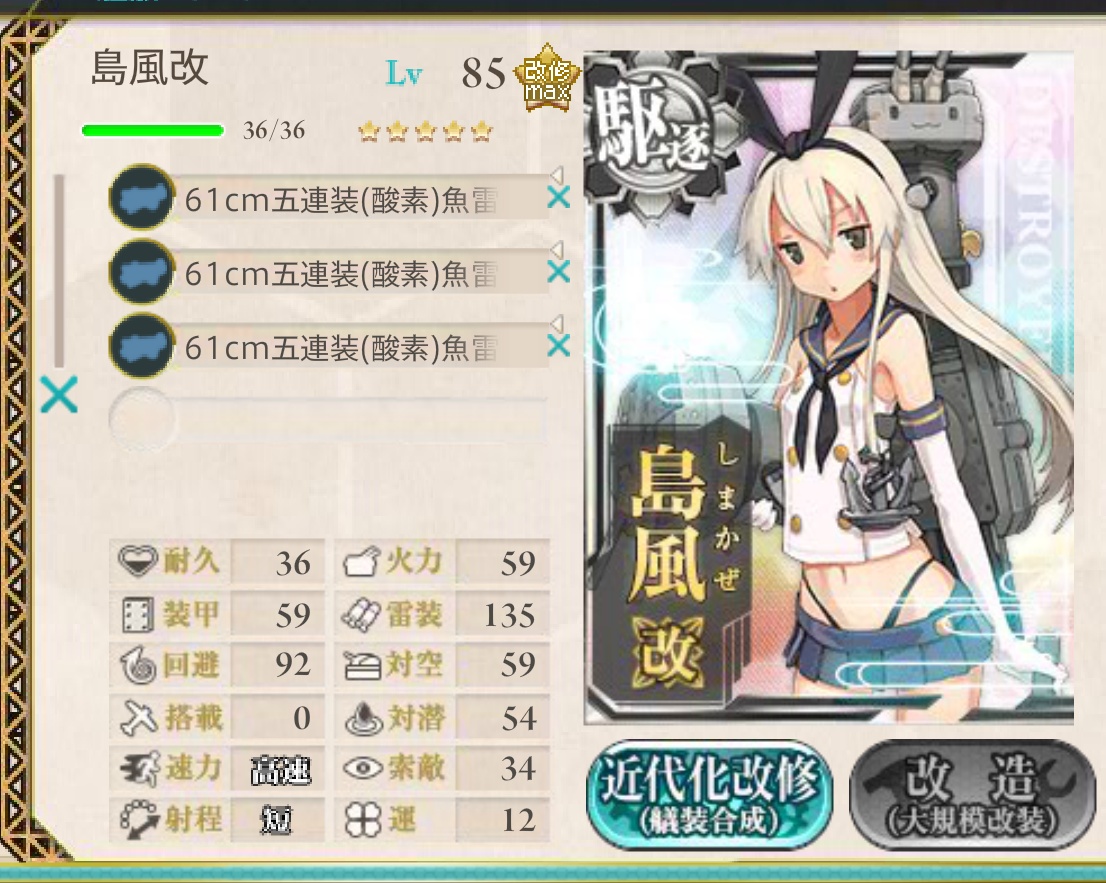Click the second slot's torpedo equipment icon
Viewport: 1106px width, 883px height.
coord(142,272)
